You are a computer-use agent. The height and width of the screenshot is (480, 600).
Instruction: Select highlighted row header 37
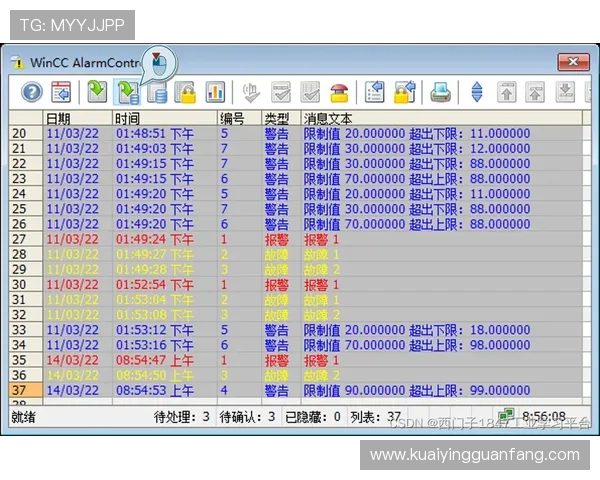pos(26,390)
